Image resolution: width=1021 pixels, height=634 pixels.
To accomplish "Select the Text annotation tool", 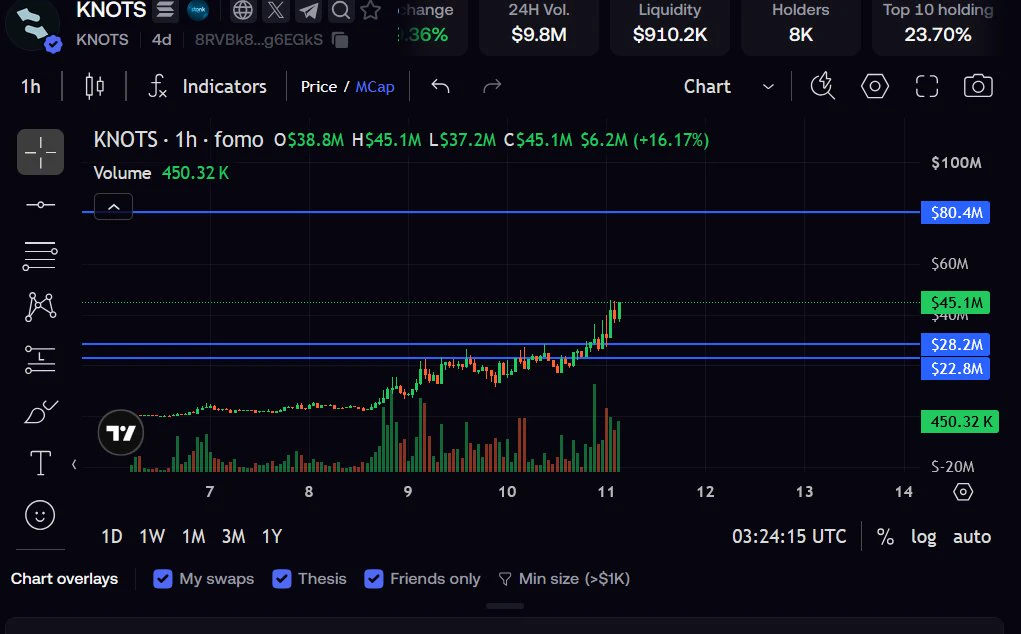I will pyautogui.click(x=40, y=463).
